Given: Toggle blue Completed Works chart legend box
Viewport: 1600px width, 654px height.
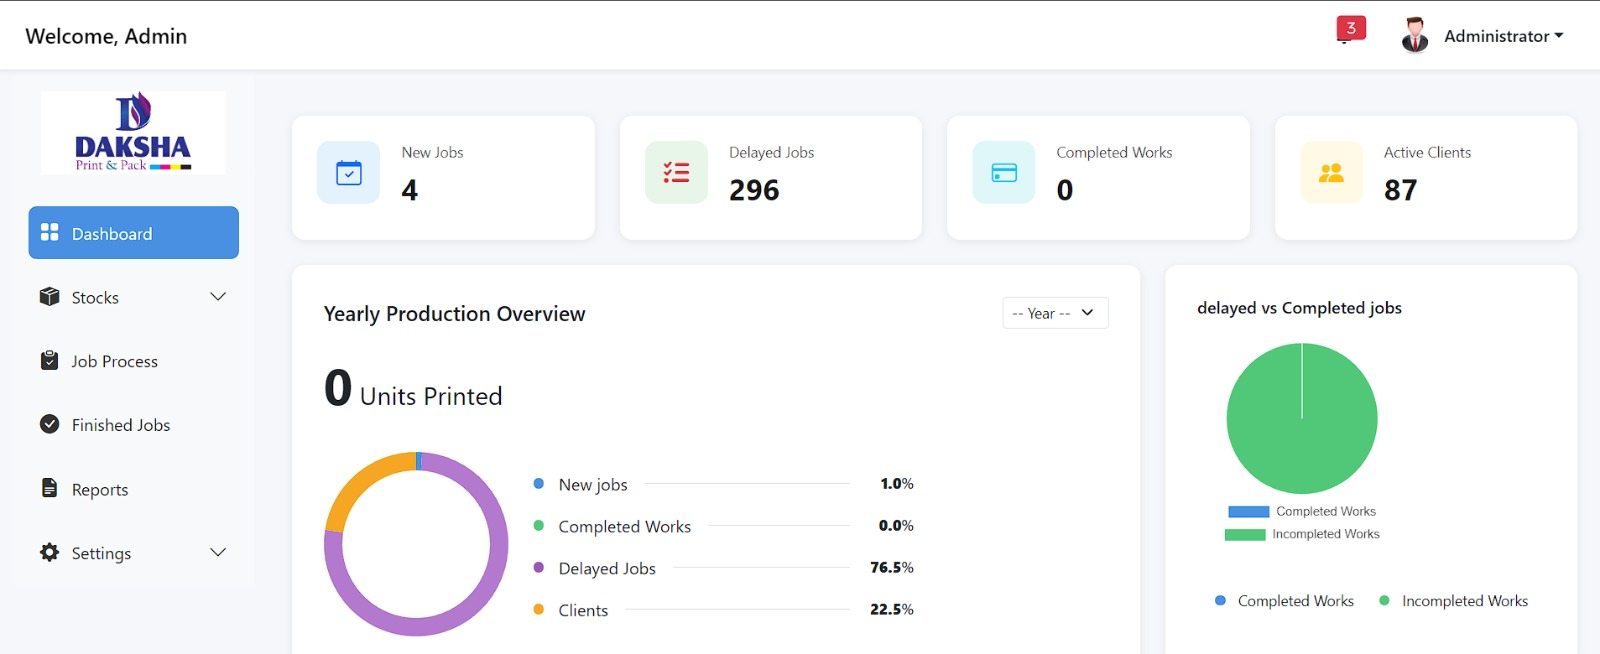Looking at the screenshot, I should click(x=1248, y=512).
